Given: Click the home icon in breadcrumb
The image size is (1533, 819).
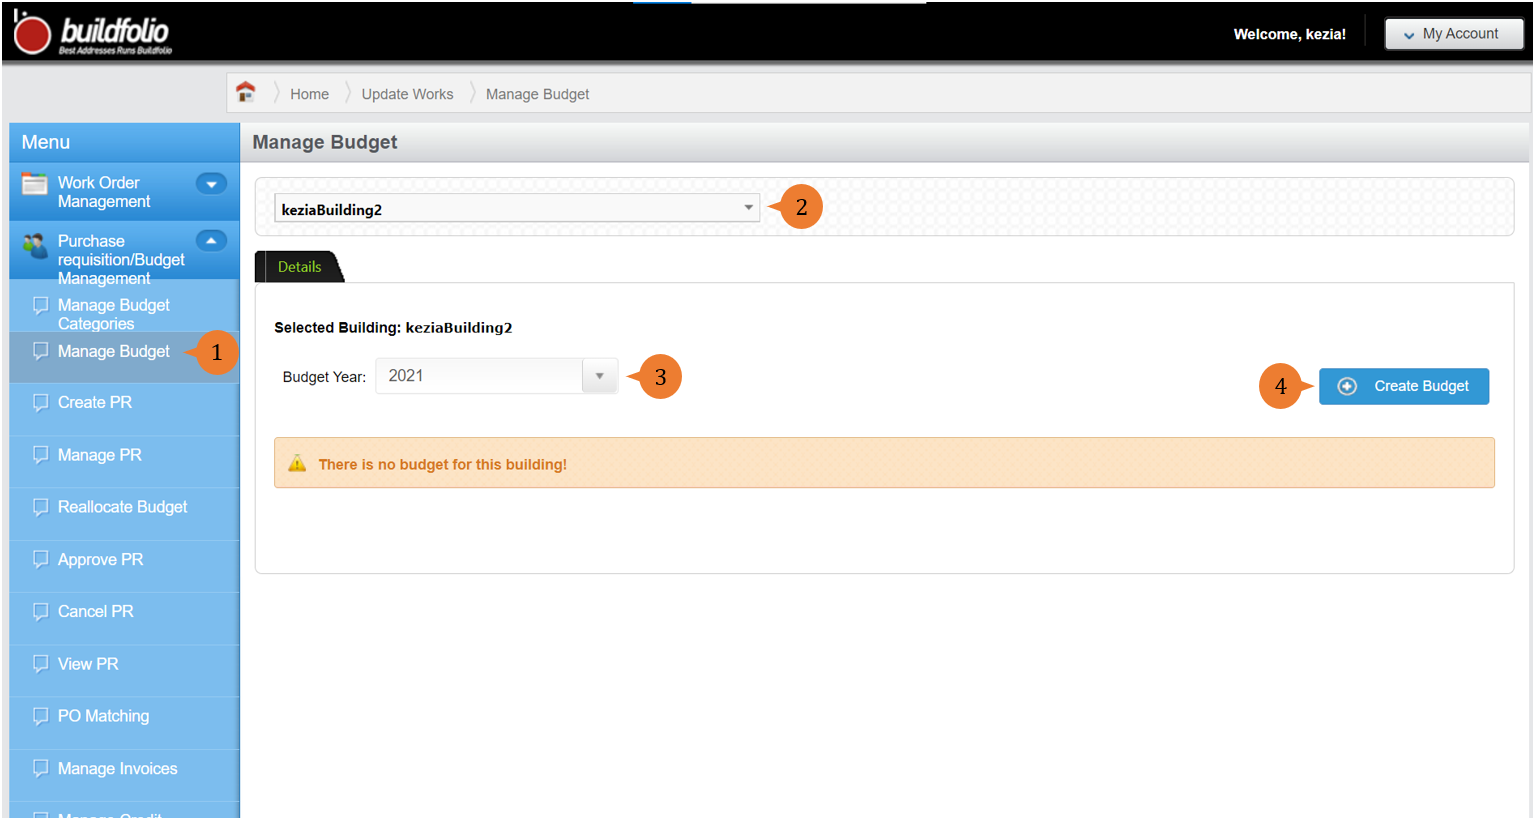Looking at the screenshot, I should (246, 92).
